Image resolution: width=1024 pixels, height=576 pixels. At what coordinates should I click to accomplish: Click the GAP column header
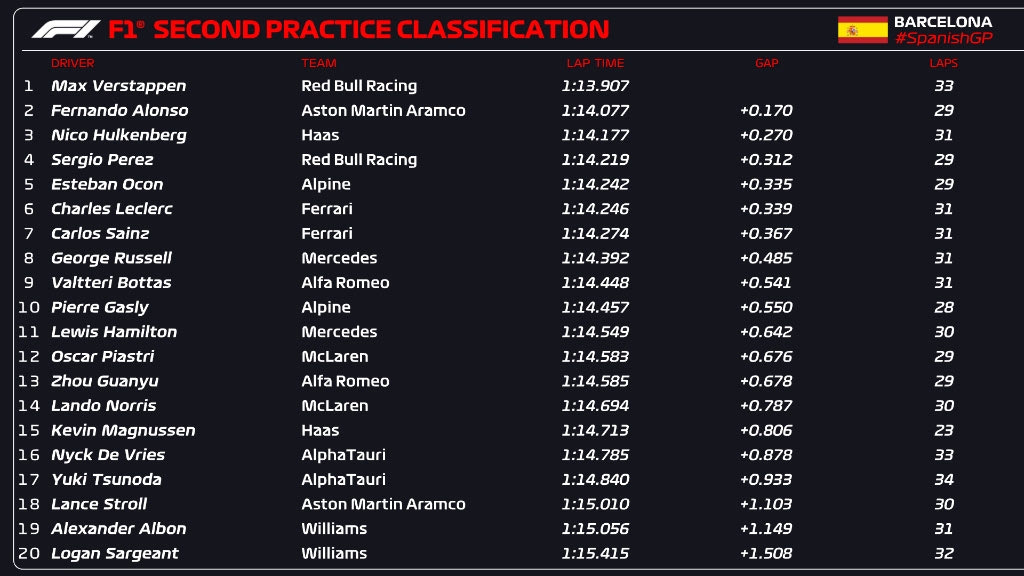click(x=766, y=63)
